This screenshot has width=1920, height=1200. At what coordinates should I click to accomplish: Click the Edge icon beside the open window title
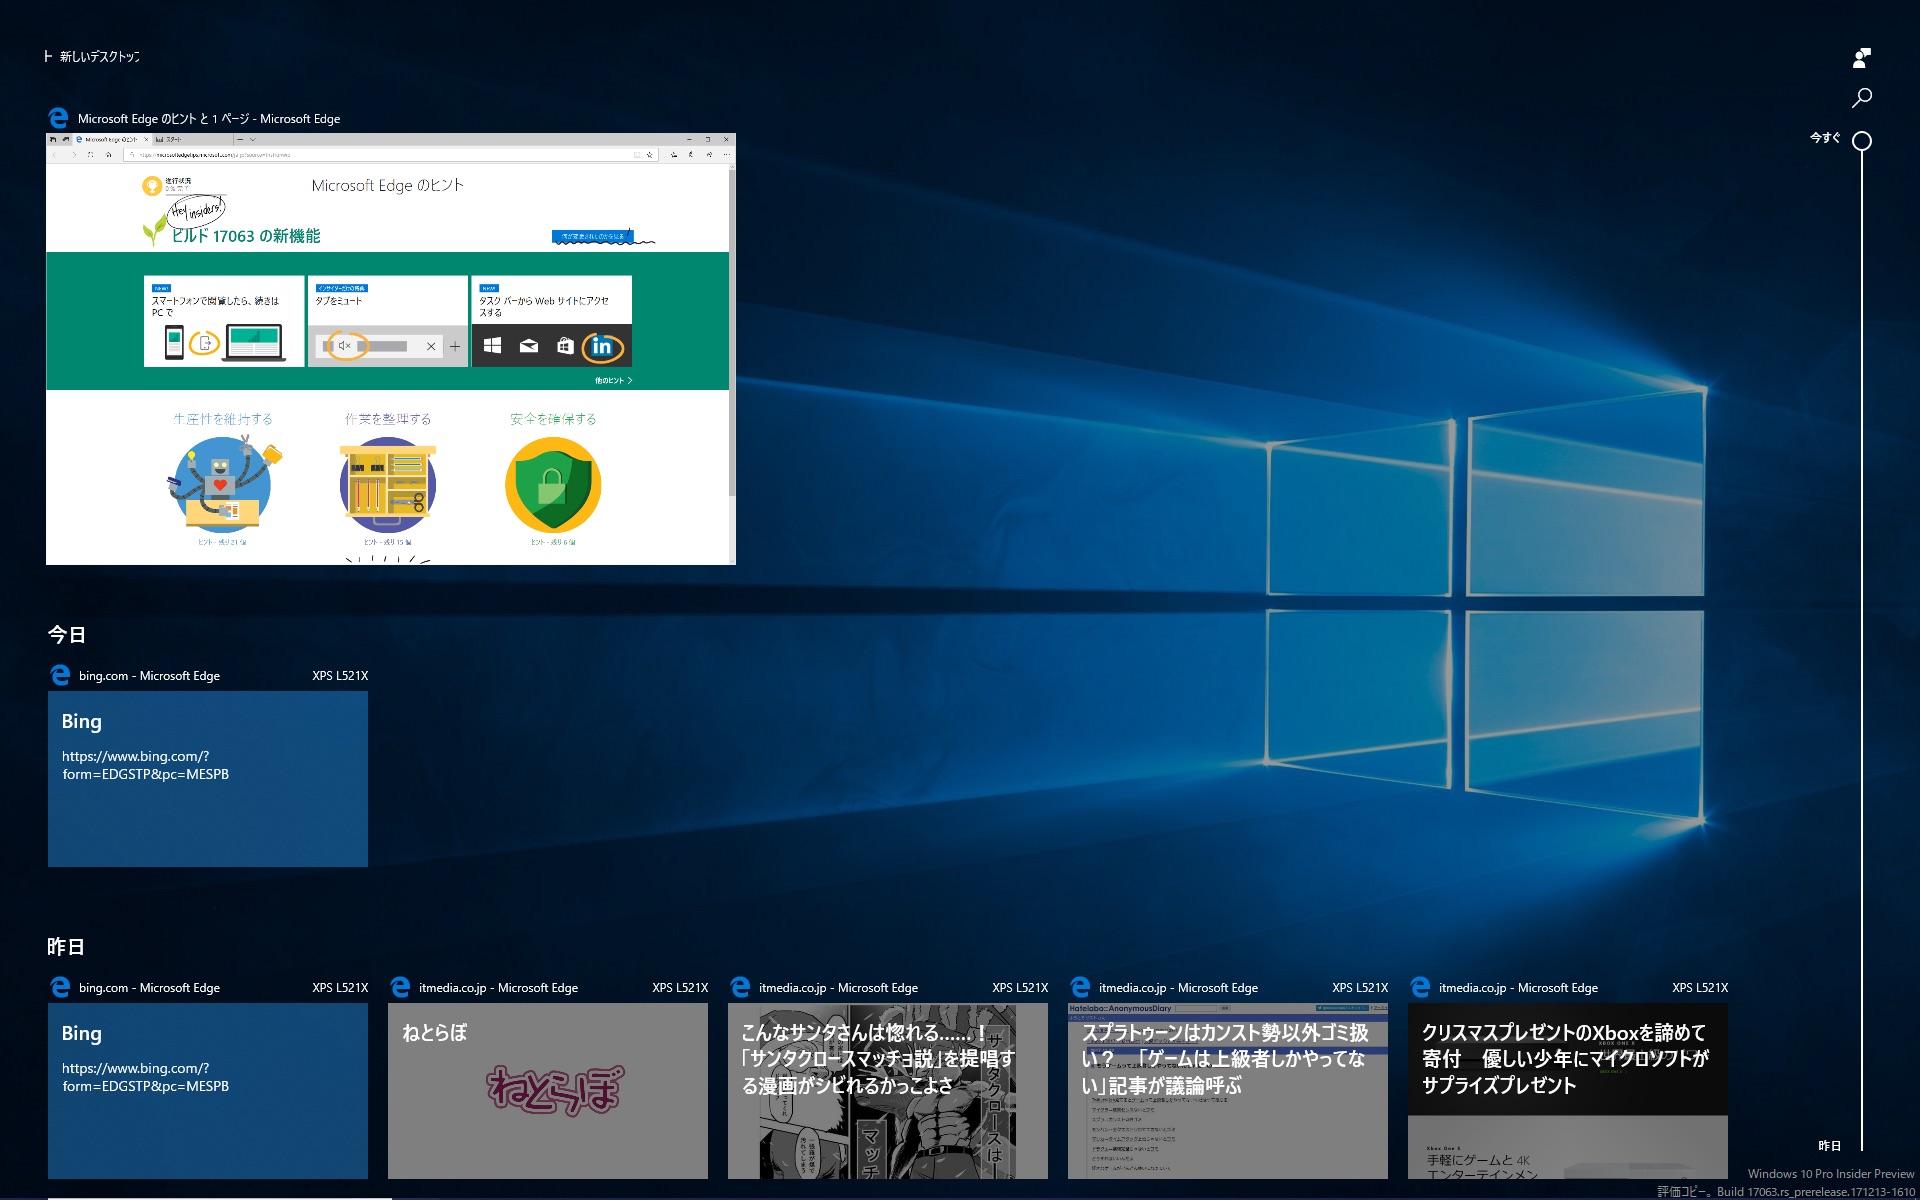point(59,118)
